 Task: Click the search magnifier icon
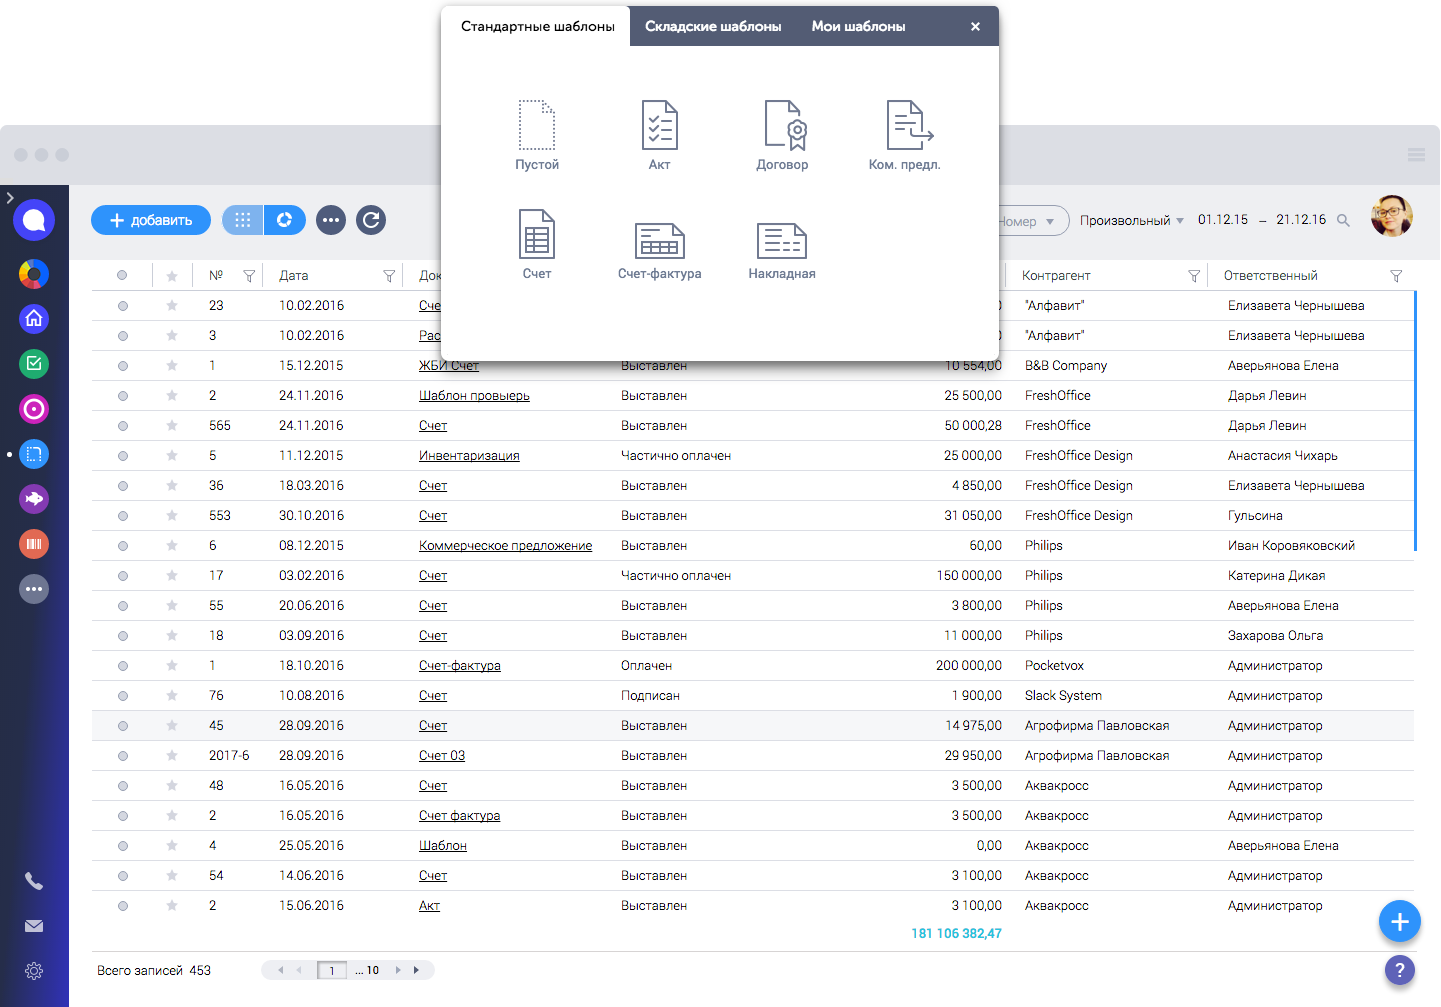click(1343, 221)
